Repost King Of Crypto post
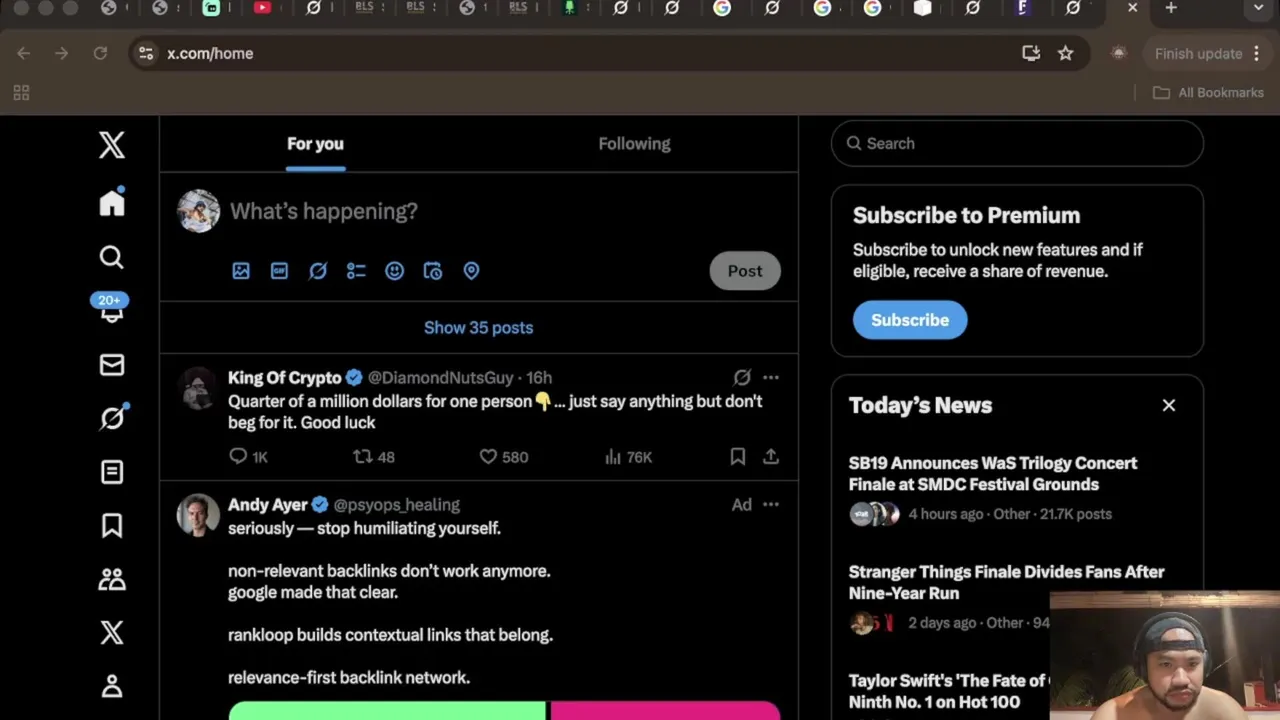Screen dimensions: 1280x720 [x=374, y=457]
